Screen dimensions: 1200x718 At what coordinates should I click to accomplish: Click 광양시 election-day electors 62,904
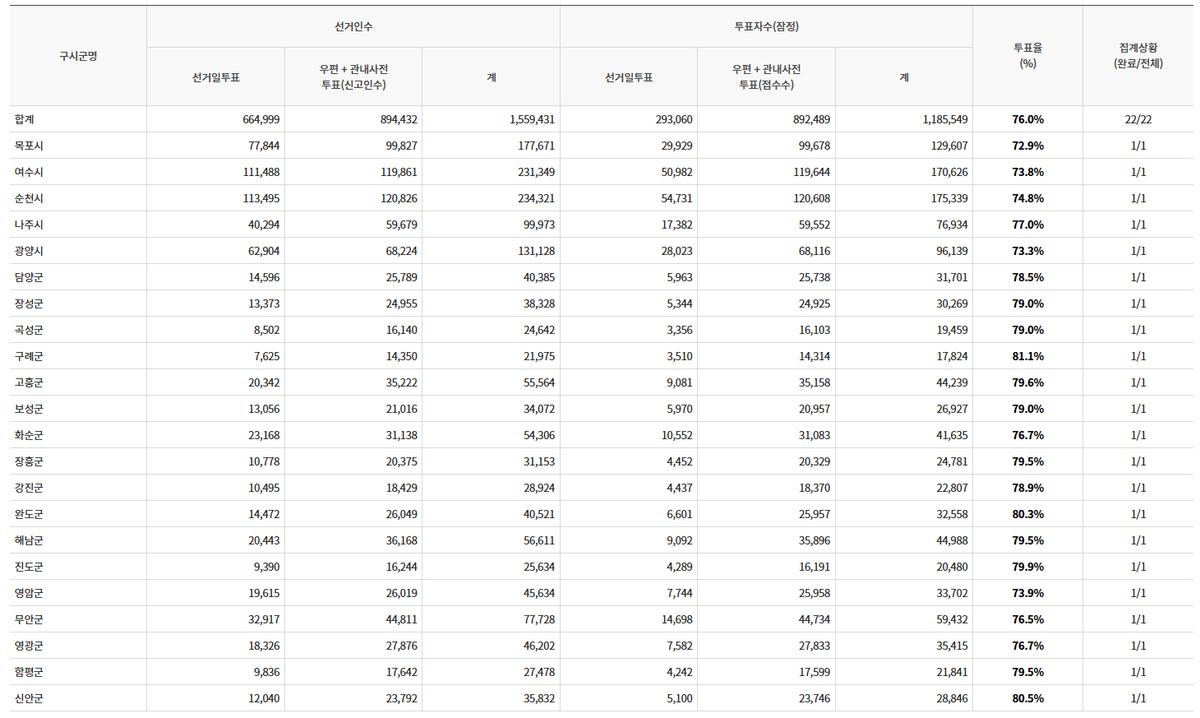264,251
